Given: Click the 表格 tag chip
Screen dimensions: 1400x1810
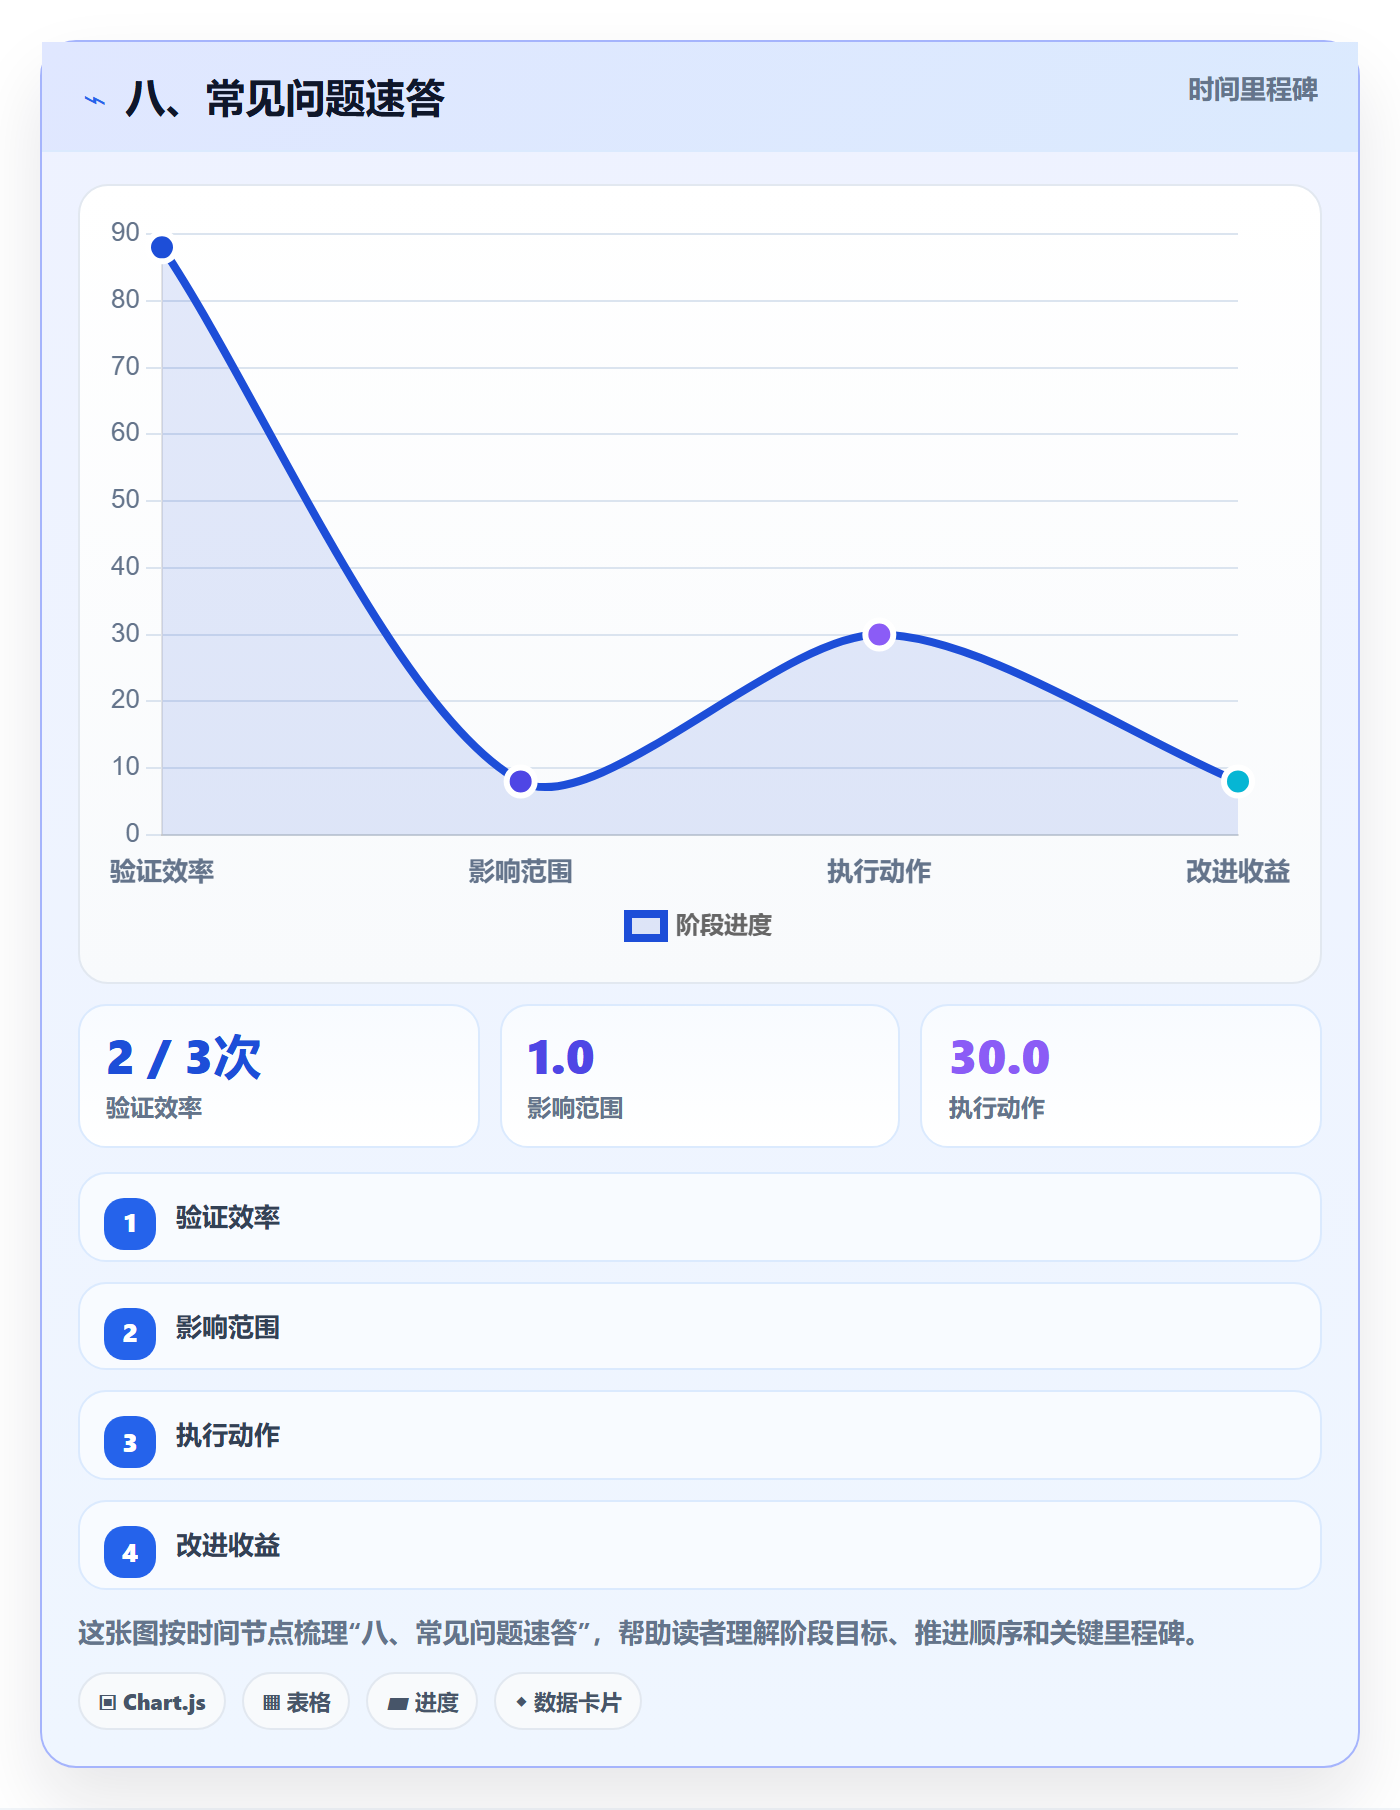Looking at the screenshot, I should 296,1701.
